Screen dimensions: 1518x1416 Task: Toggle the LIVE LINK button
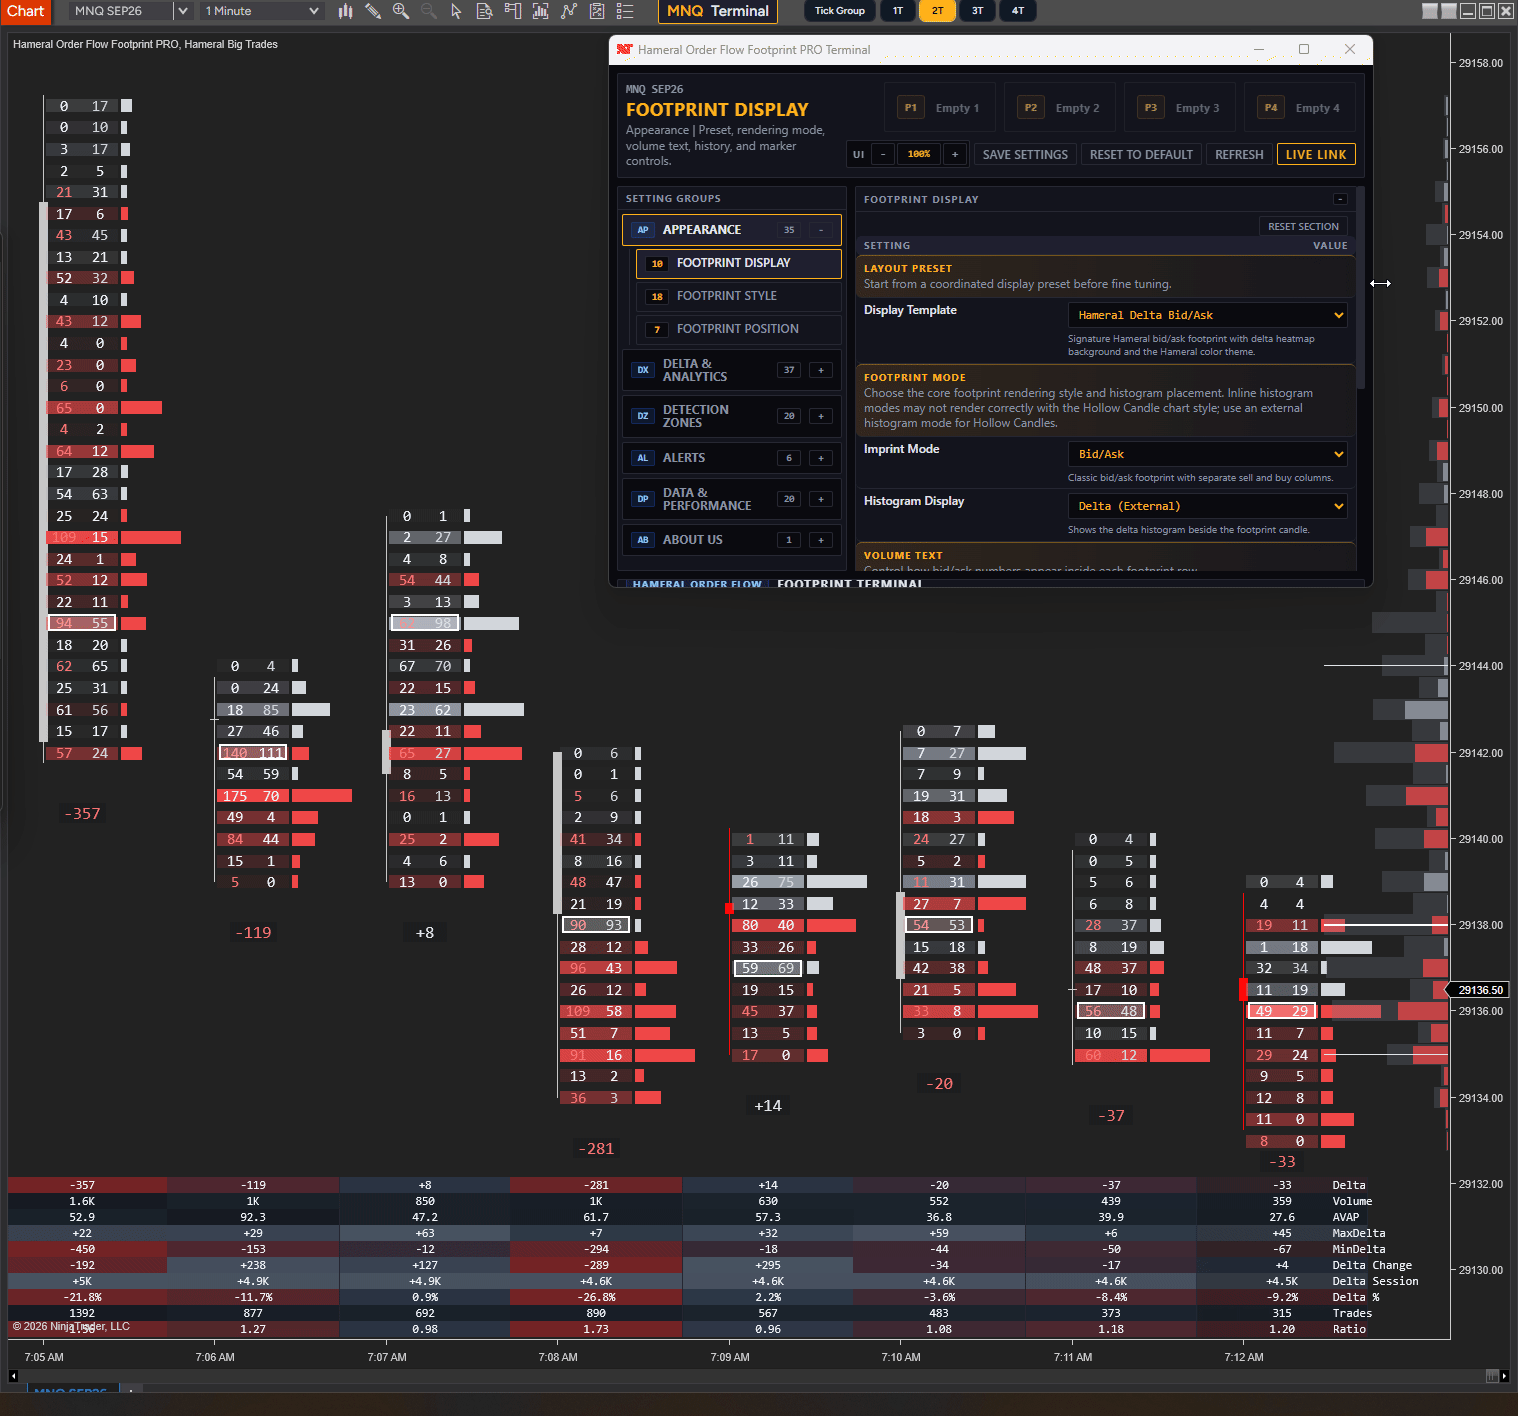(1316, 155)
